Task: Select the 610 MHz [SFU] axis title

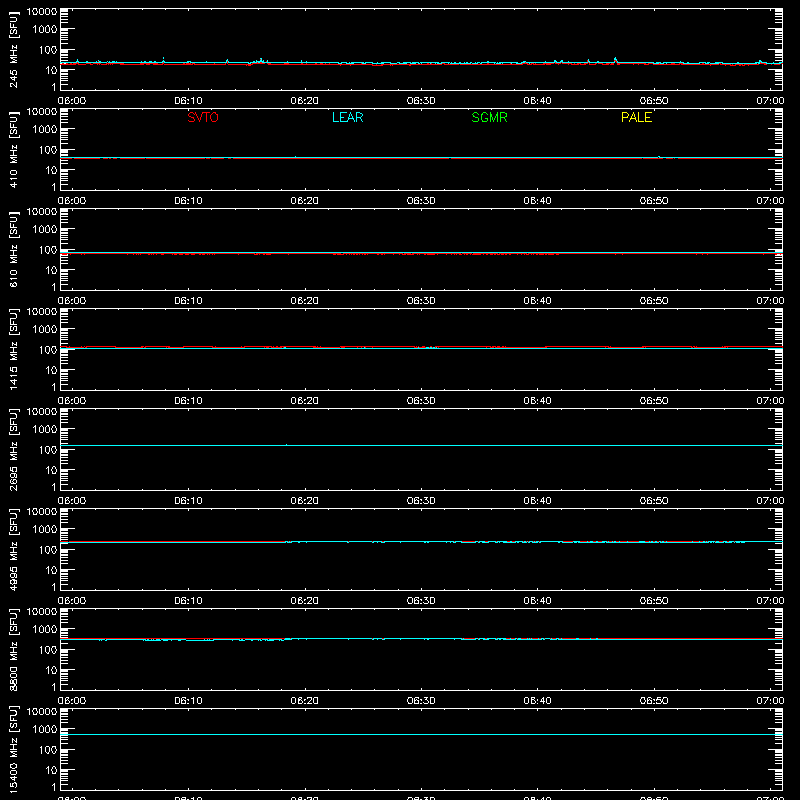Action: click(13, 250)
